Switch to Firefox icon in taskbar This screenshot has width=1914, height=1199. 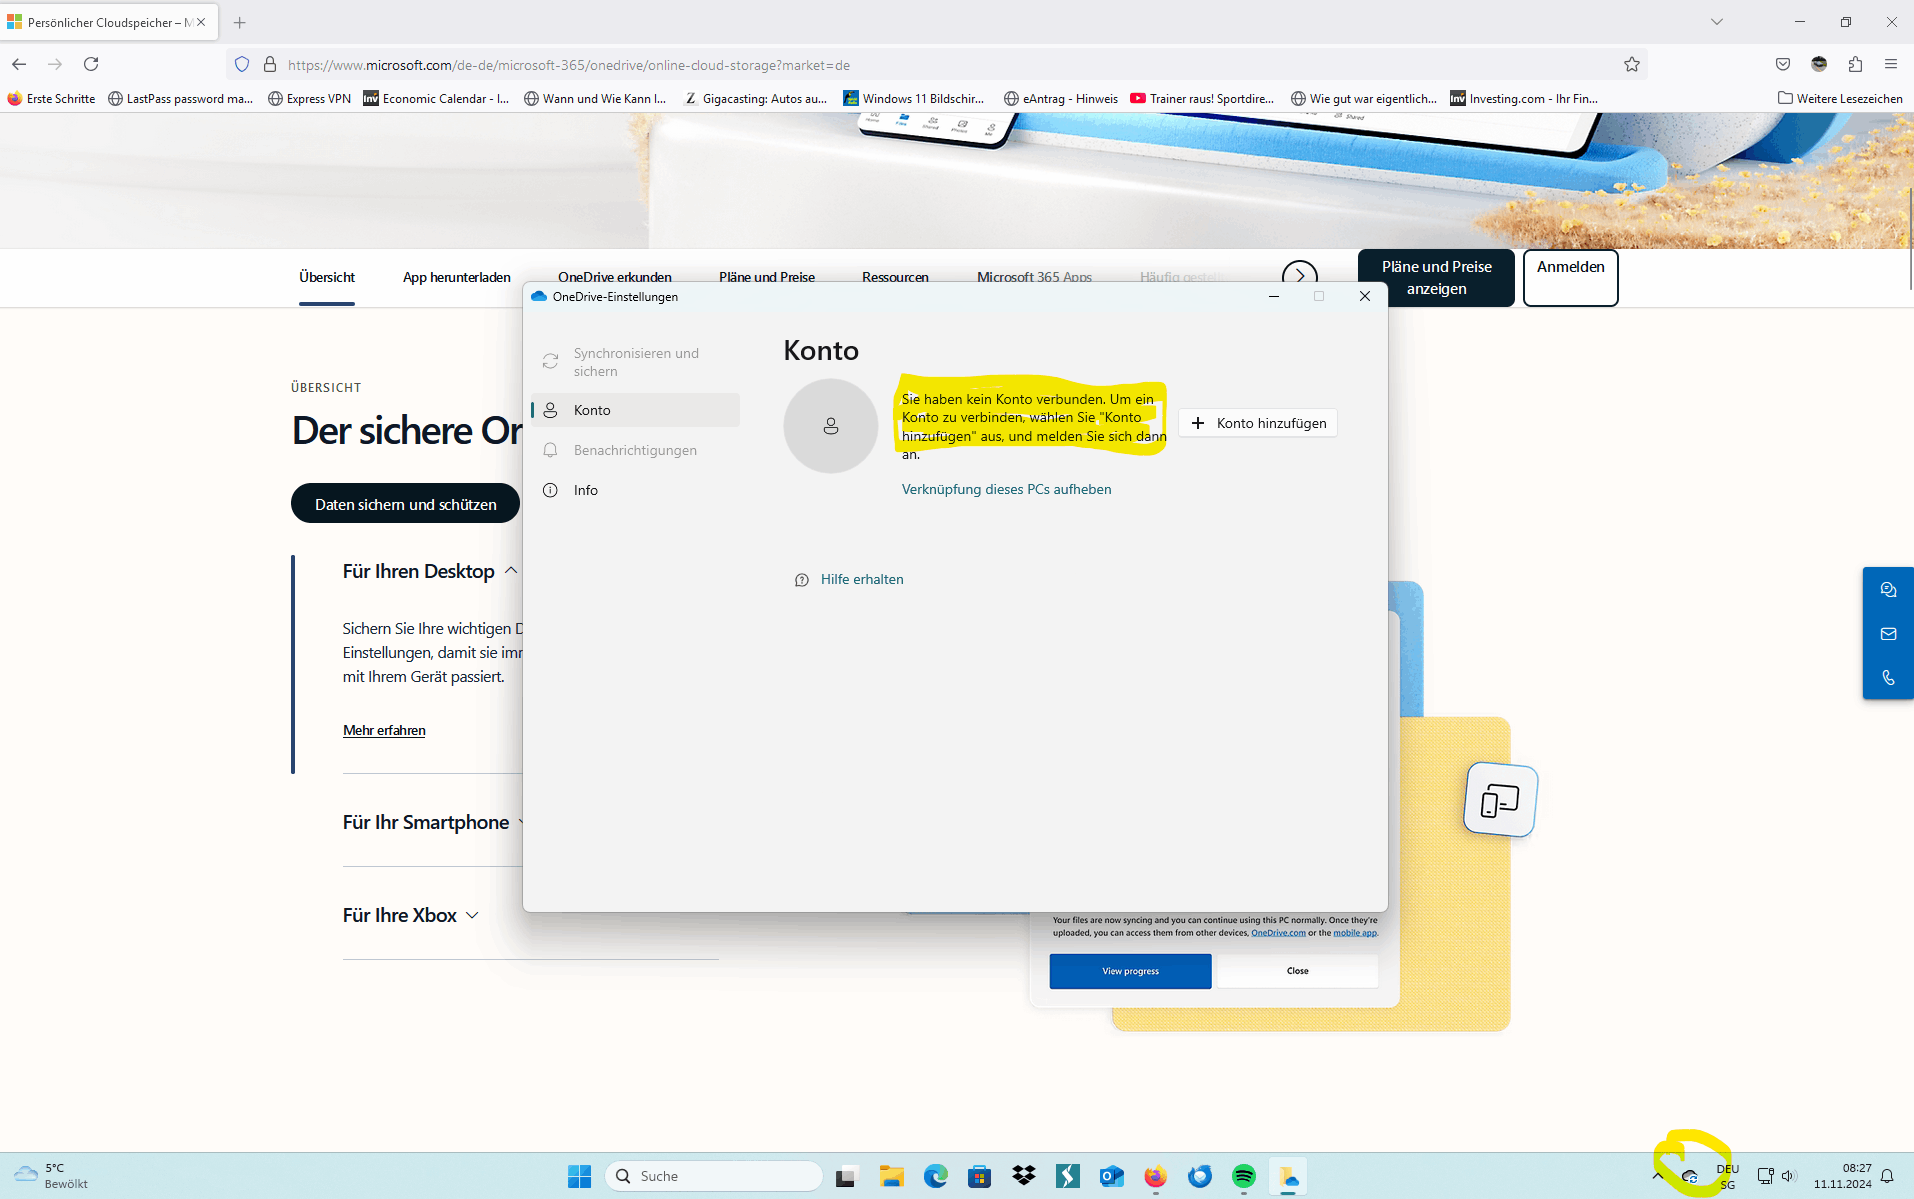coord(1156,1176)
